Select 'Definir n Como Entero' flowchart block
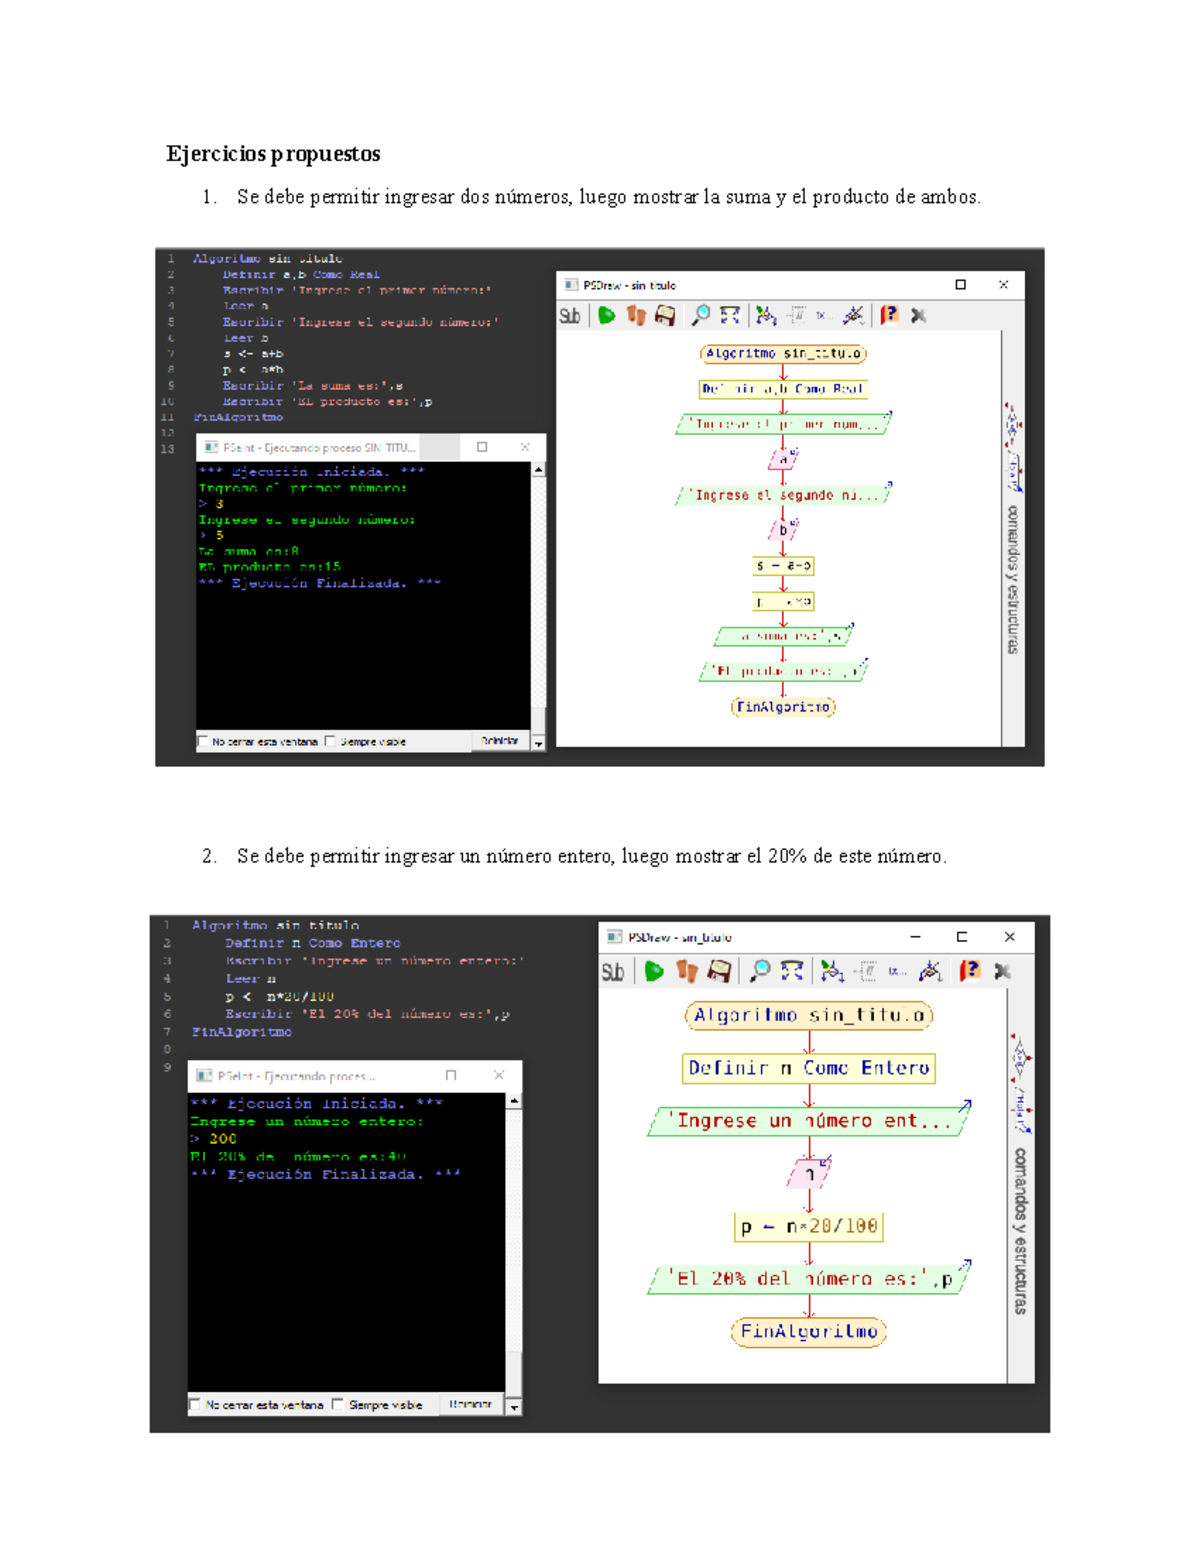This screenshot has width=1200, height=1553. (809, 1068)
